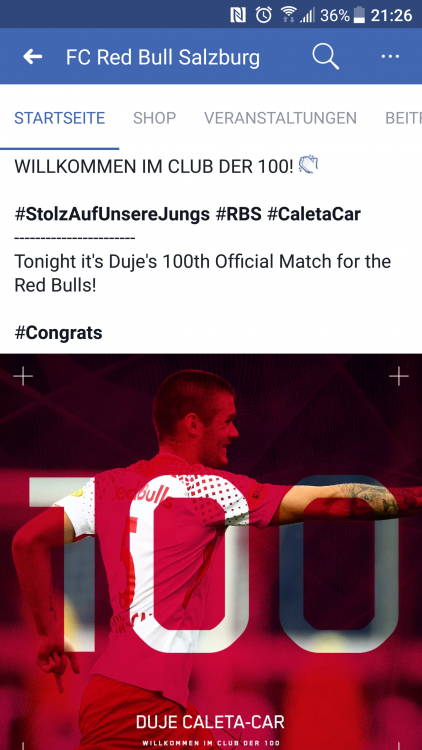Open the VERANSTALTUNGEN tab
The image size is (422, 750).
(x=280, y=118)
